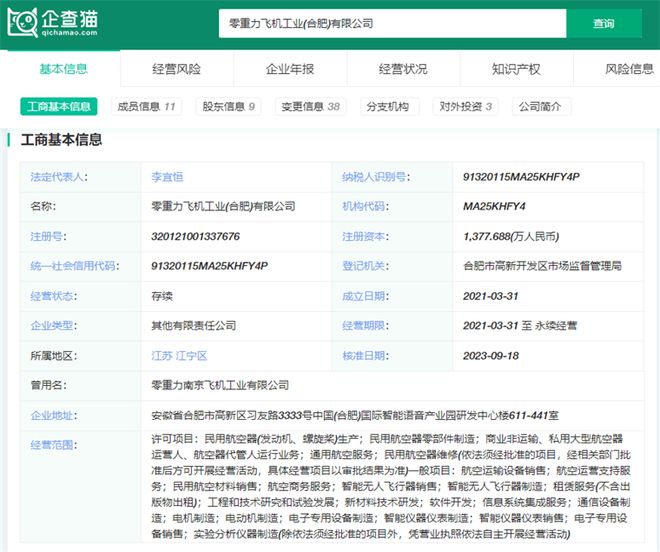Click organization code value MA25KHFY4
This screenshot has height=552, width=660.
494,206
